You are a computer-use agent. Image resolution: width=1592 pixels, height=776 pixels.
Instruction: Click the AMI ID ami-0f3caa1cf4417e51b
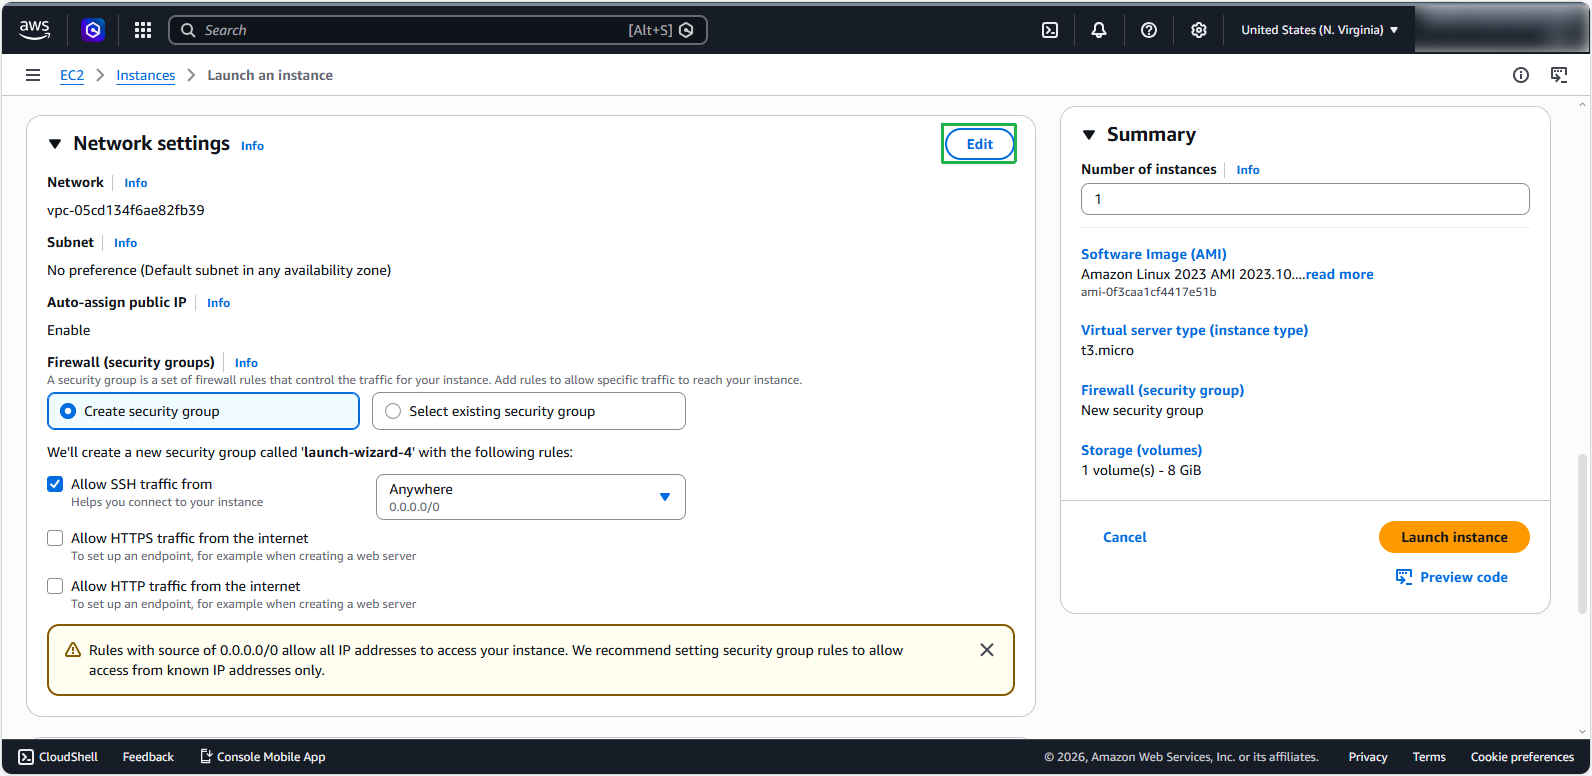(1149, 292)
